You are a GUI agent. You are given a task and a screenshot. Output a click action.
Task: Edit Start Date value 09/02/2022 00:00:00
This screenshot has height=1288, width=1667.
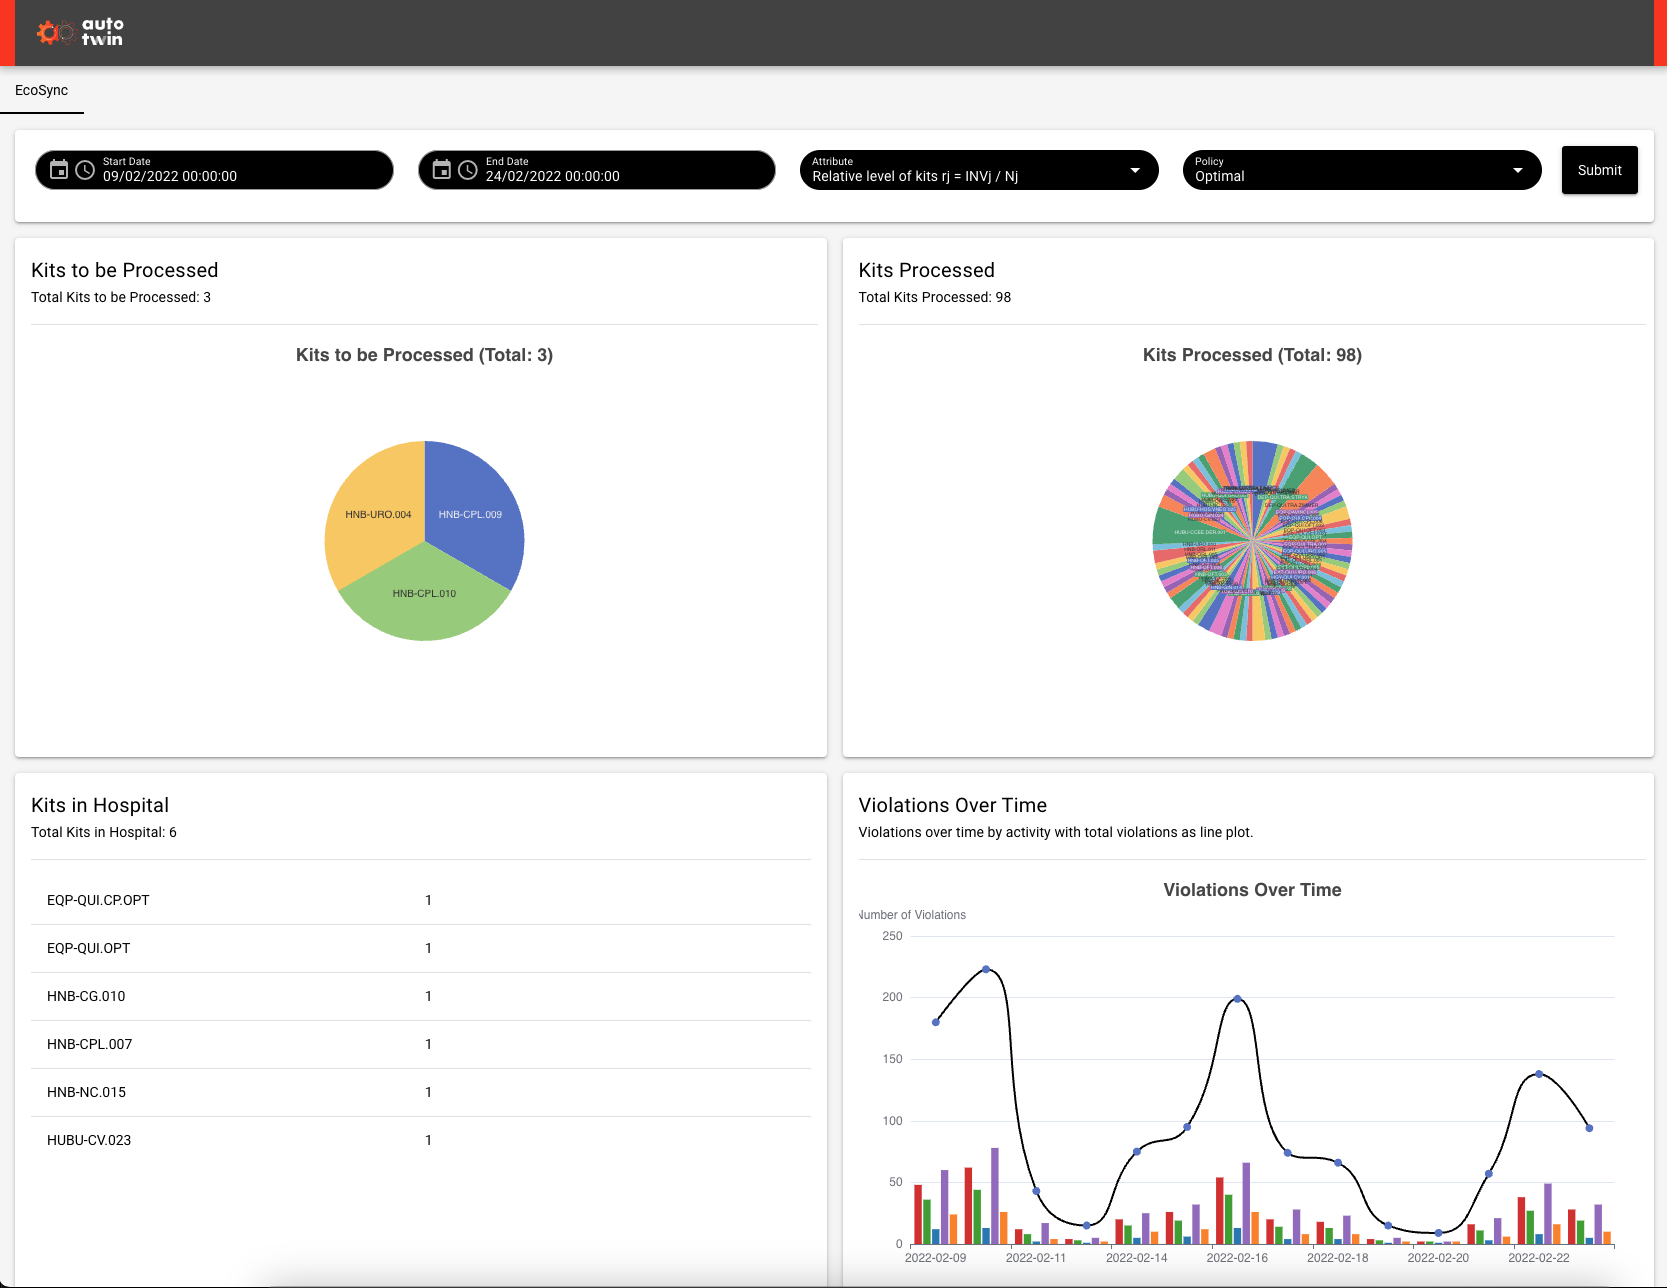170,177
